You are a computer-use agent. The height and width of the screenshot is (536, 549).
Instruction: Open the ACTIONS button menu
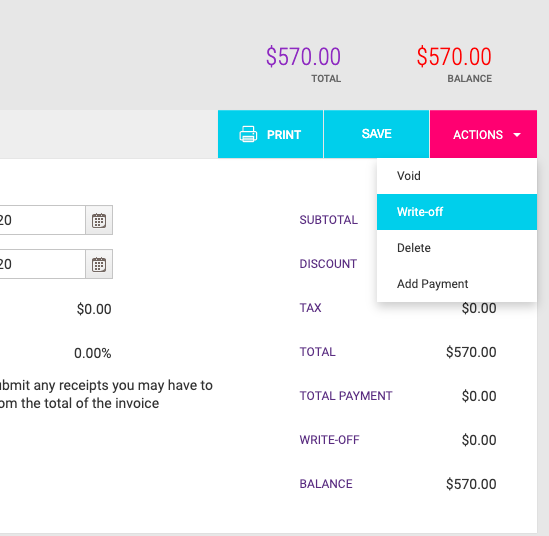click(x=483, y=134)
